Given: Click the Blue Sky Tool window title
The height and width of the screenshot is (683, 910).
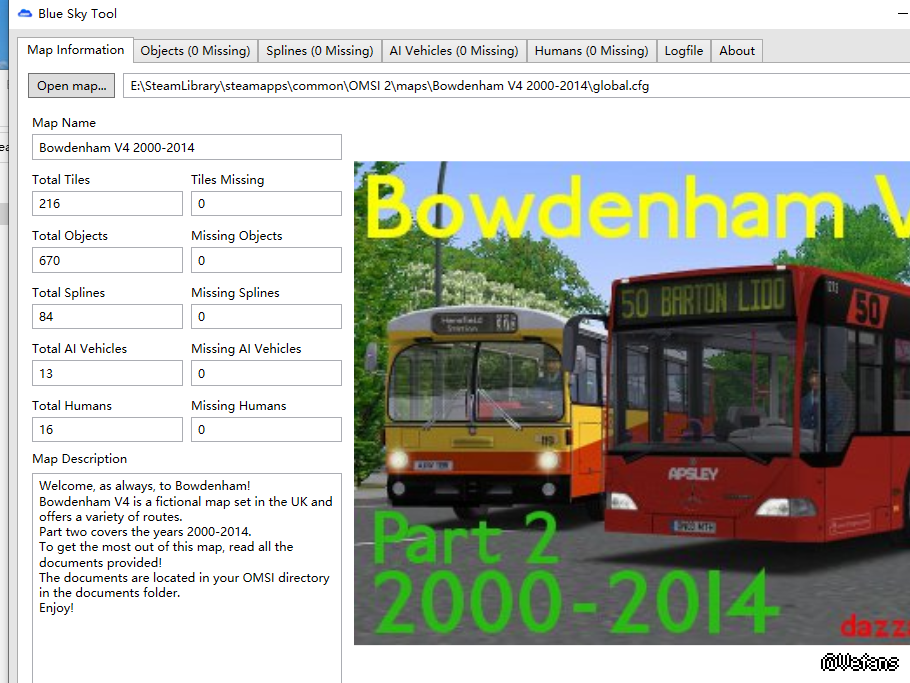Looking at the screenshot, I should tap(77, 13).
